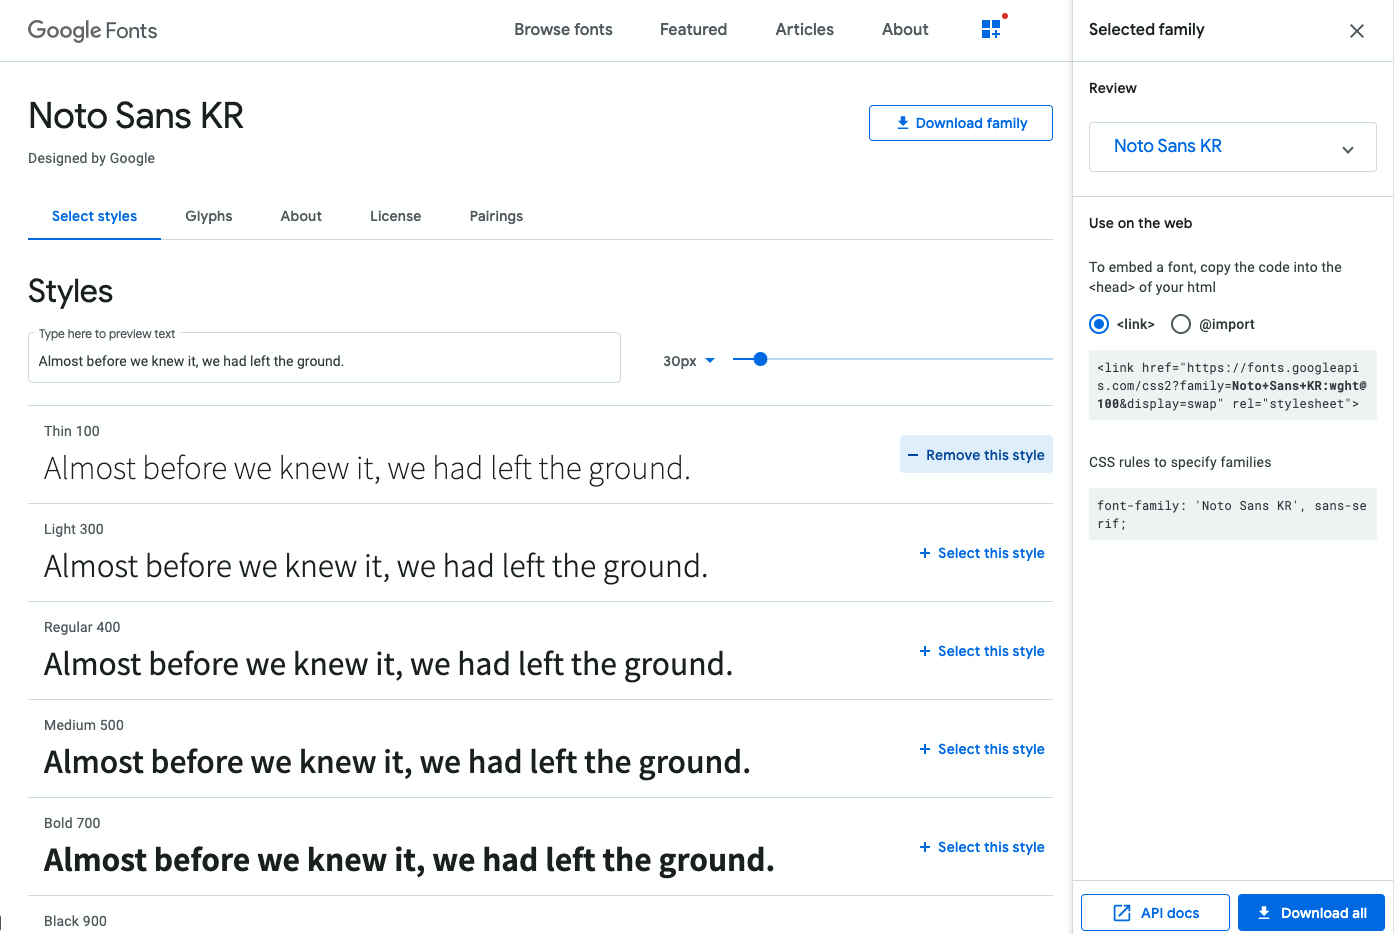Click the Styles section heading
The image size is (1394, 934).
click(70, 291)
